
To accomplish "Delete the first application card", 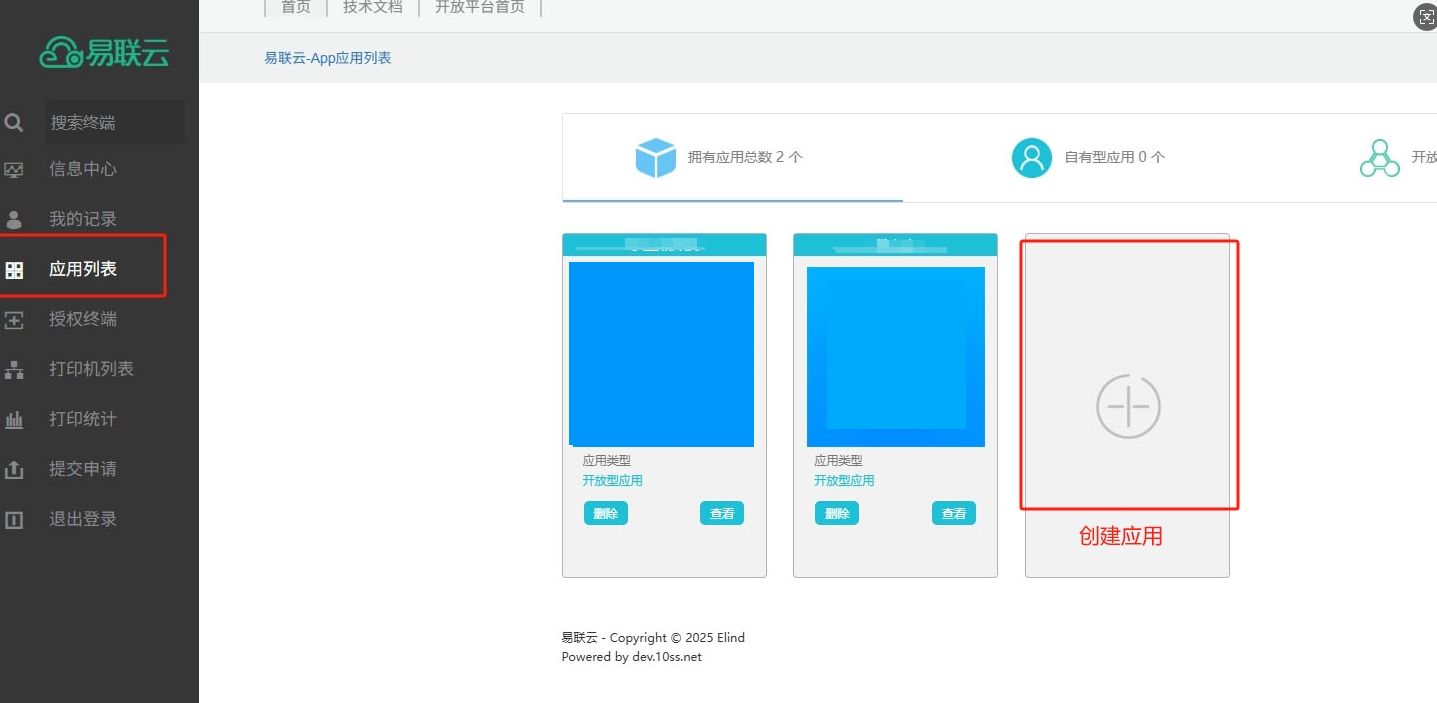I will tap(605, 514).
